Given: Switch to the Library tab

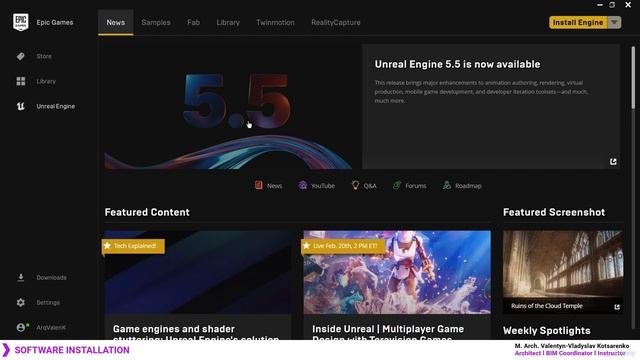Looking at the screenshot, I should point(228,22).
